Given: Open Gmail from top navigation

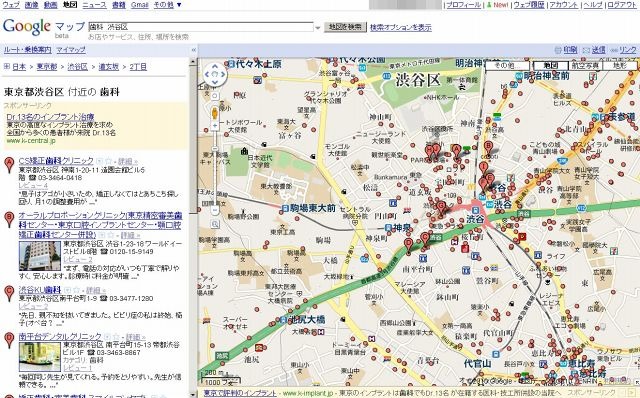Looking at the screenshot, I should (x=140, y=5).
